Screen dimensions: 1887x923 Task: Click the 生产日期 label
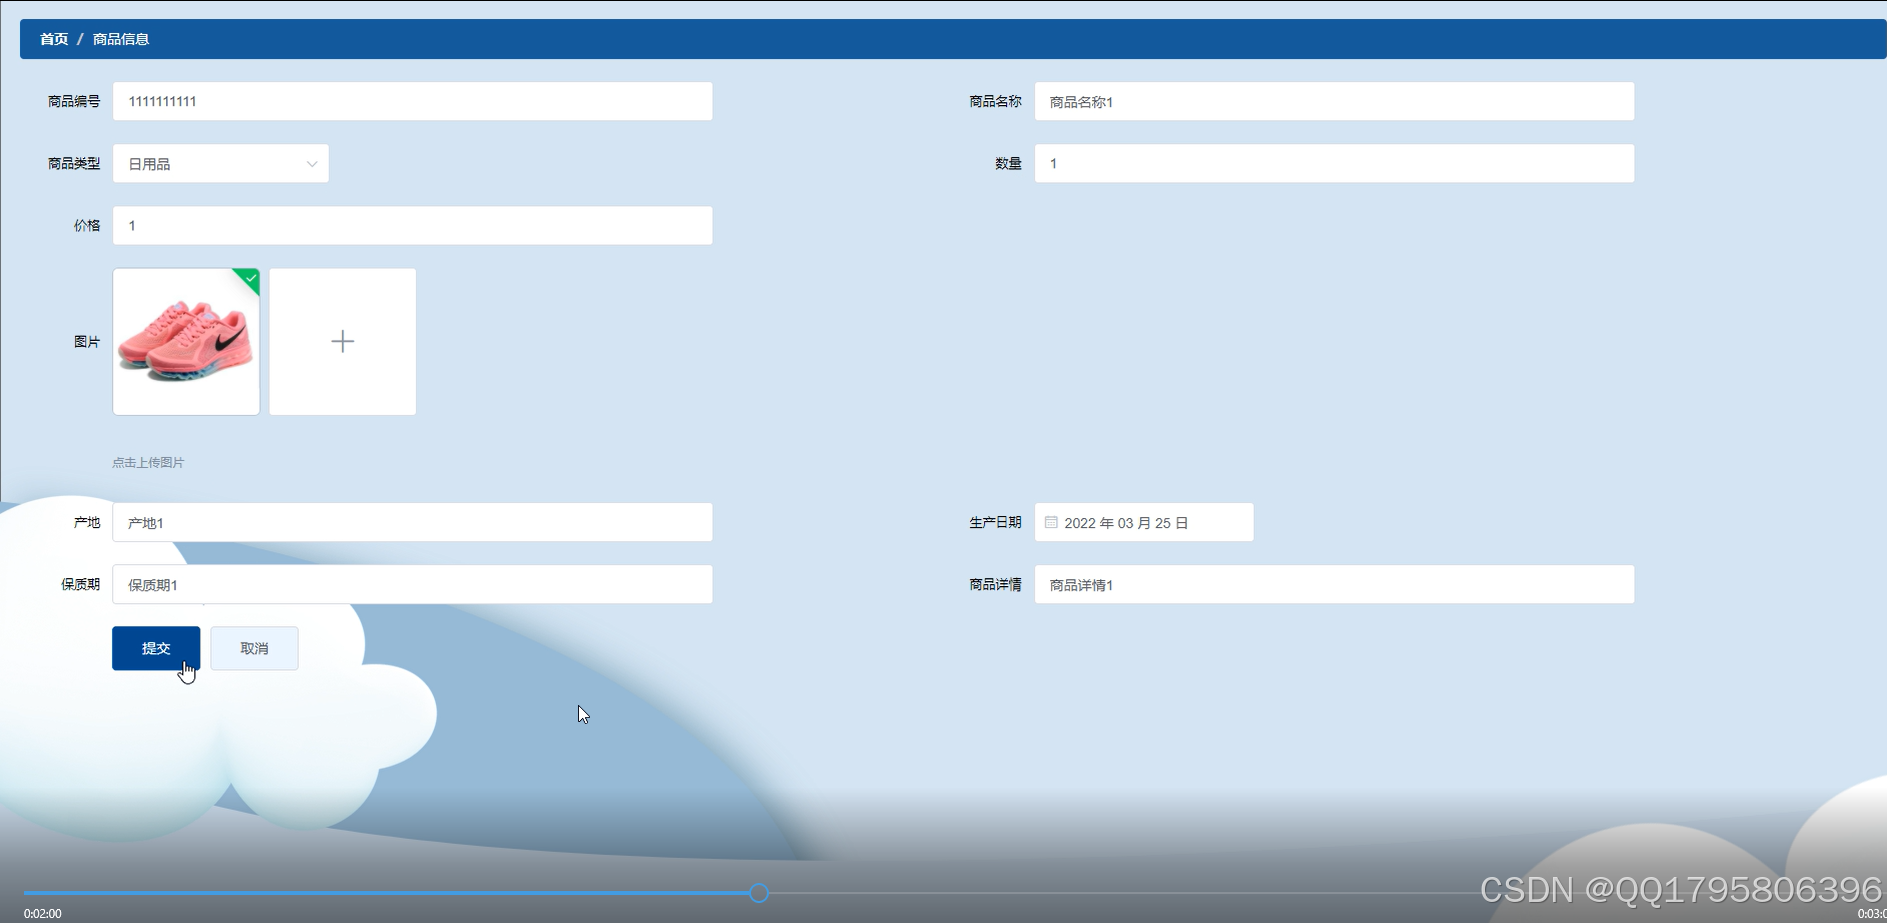tap(995, 522)
